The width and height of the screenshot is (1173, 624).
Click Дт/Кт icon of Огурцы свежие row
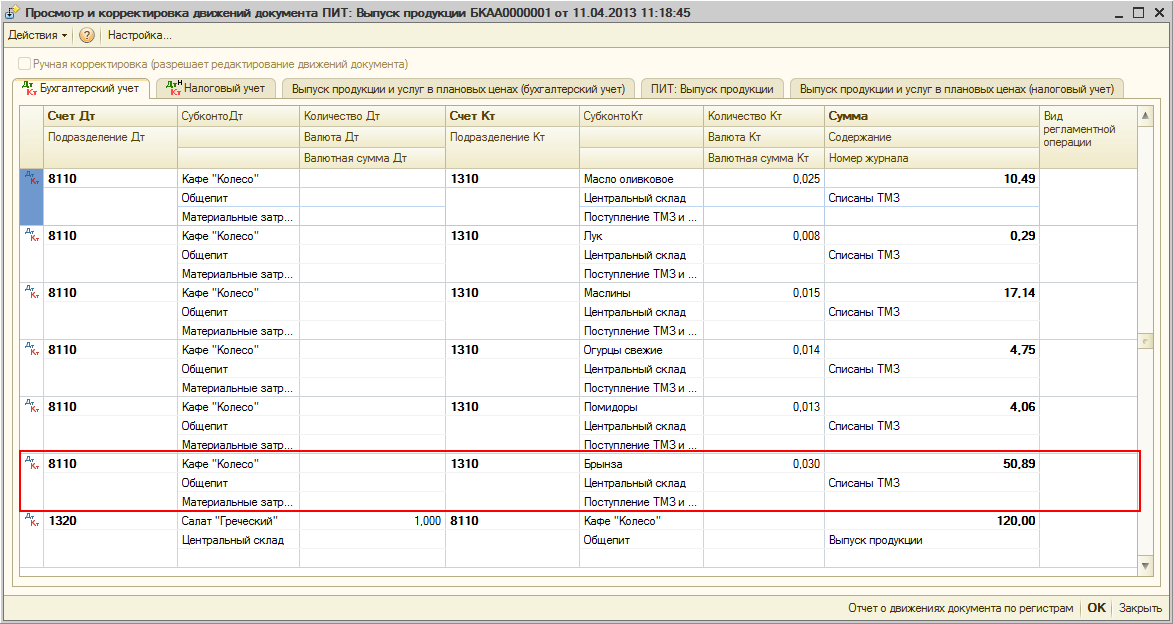(32, 349)
